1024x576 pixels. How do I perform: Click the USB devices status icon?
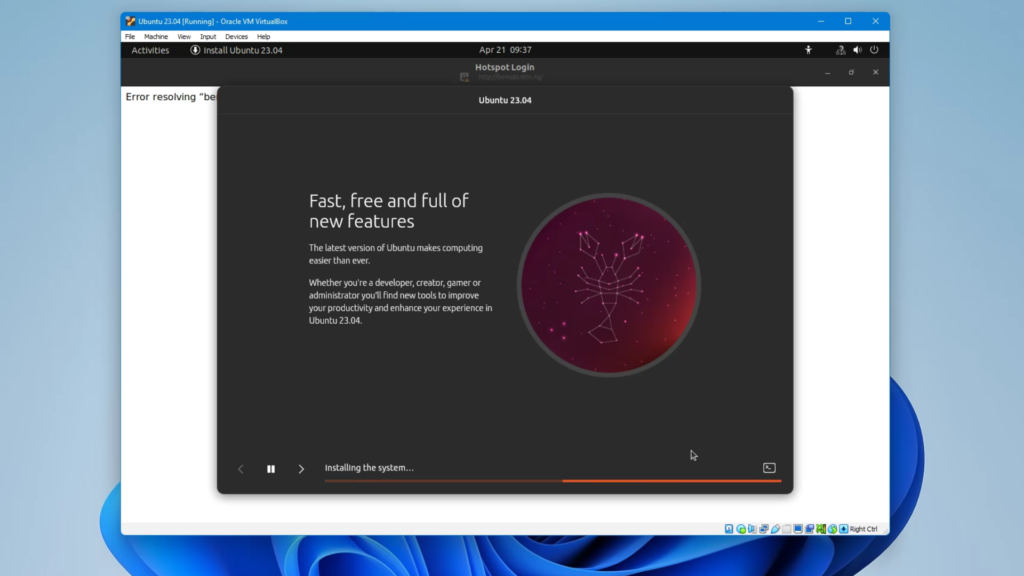click(x=775, y=529)
